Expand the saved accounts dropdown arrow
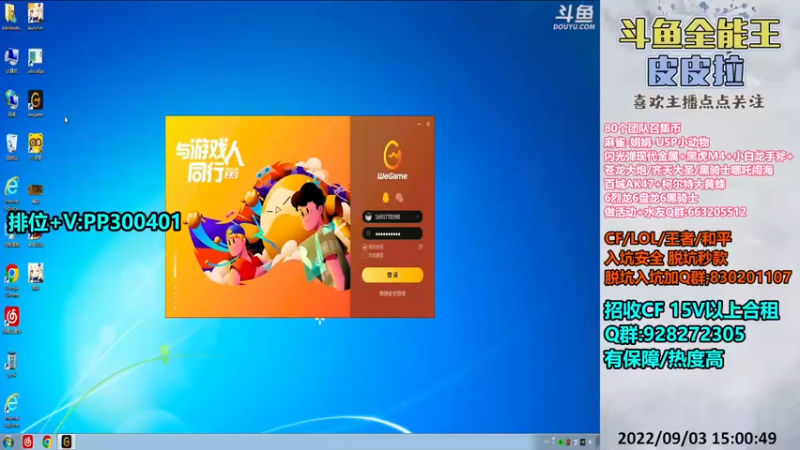800x450 pixels. pyautogui.click(x=417, y=217)
